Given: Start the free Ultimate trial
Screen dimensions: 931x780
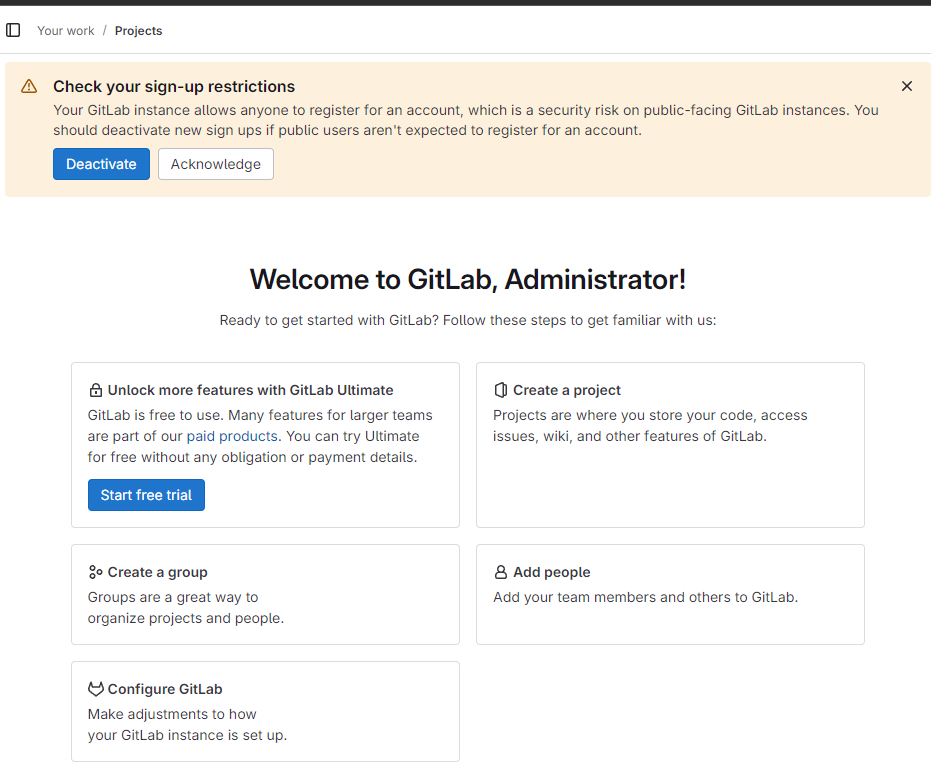Looking at the screenshot, I should click(x=146, y=495).
